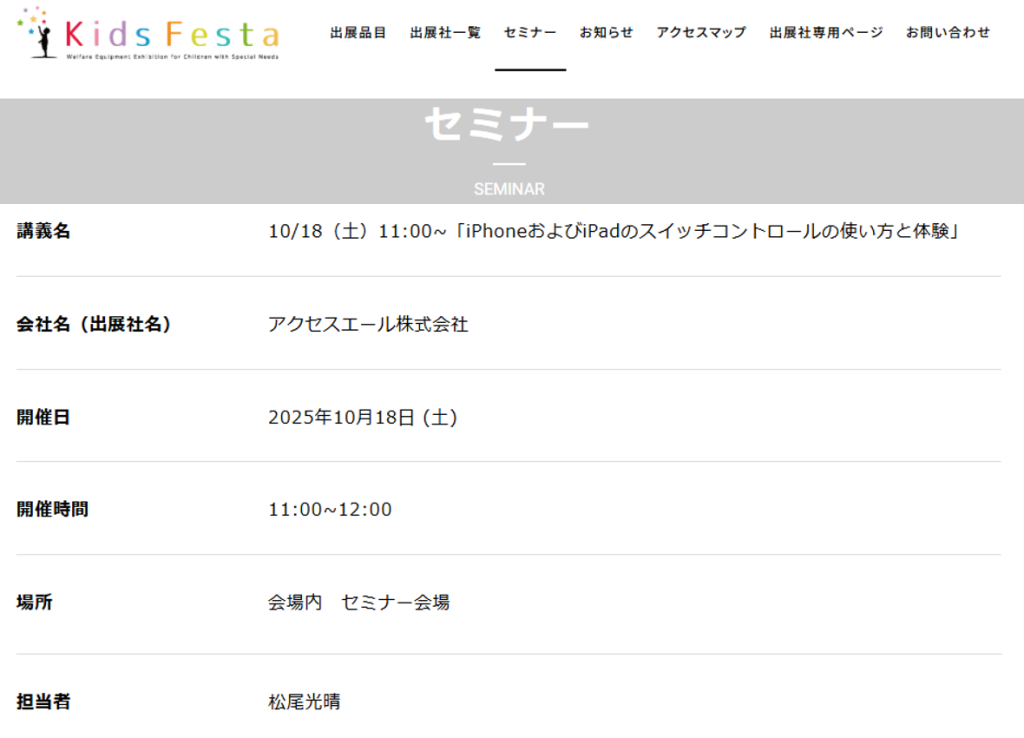This screenshot has width=1024, height=738.
Task: Click the Kids Festa logo
Action: (x=148, y=34)
